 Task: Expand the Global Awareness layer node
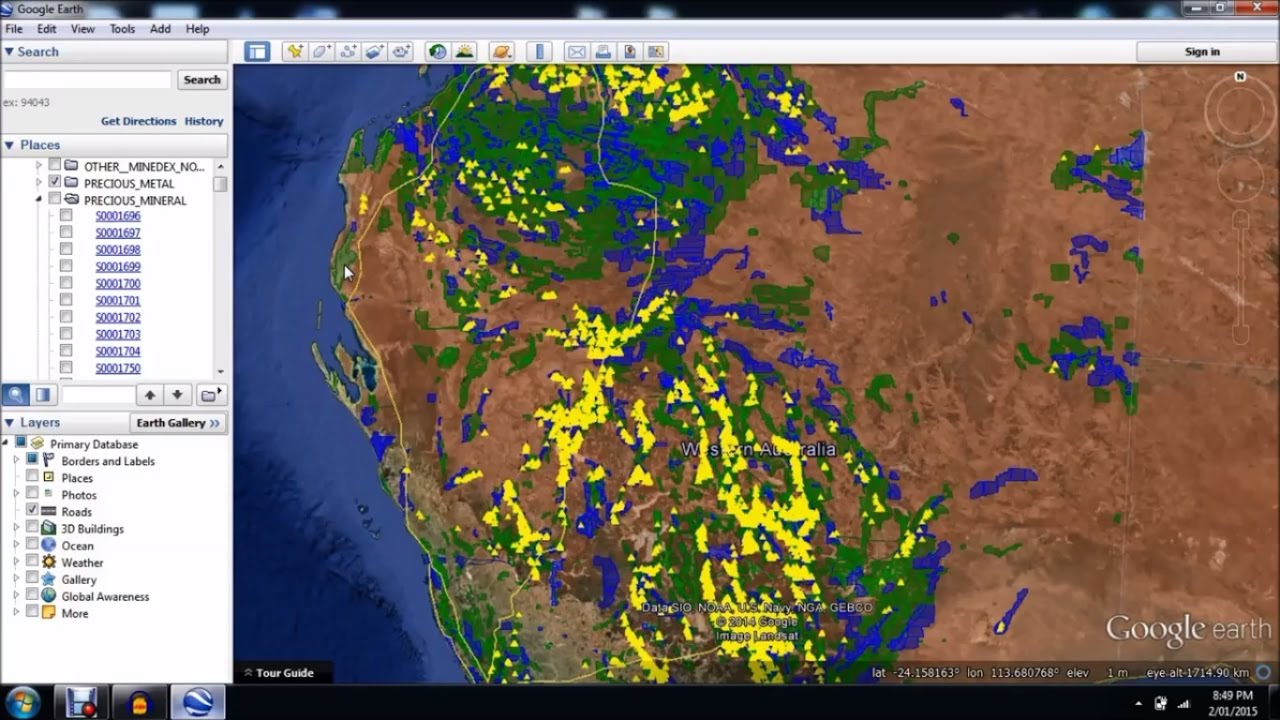16,596
